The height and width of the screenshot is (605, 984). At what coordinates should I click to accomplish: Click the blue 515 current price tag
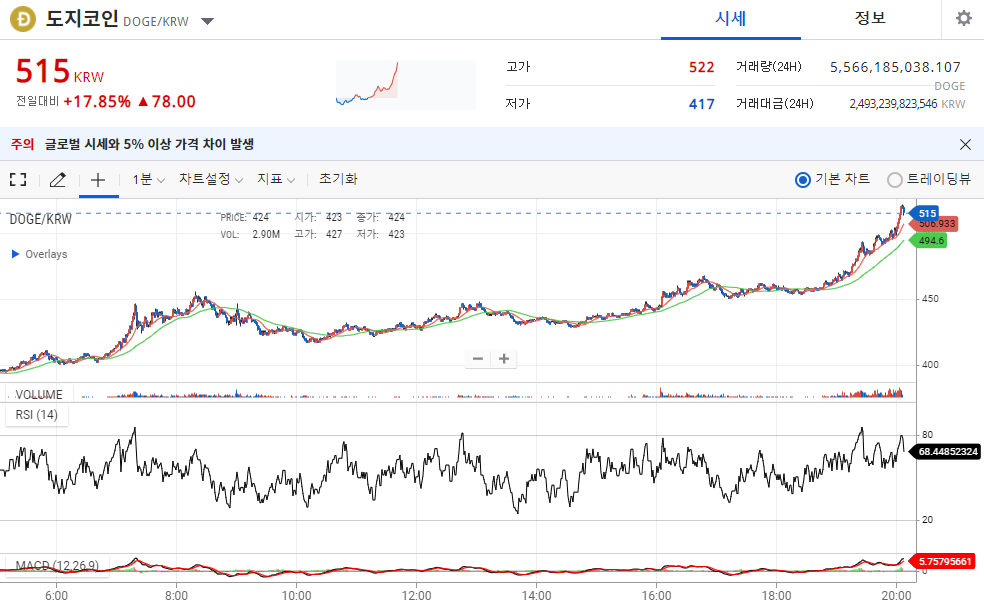click(x=924, y=213)
